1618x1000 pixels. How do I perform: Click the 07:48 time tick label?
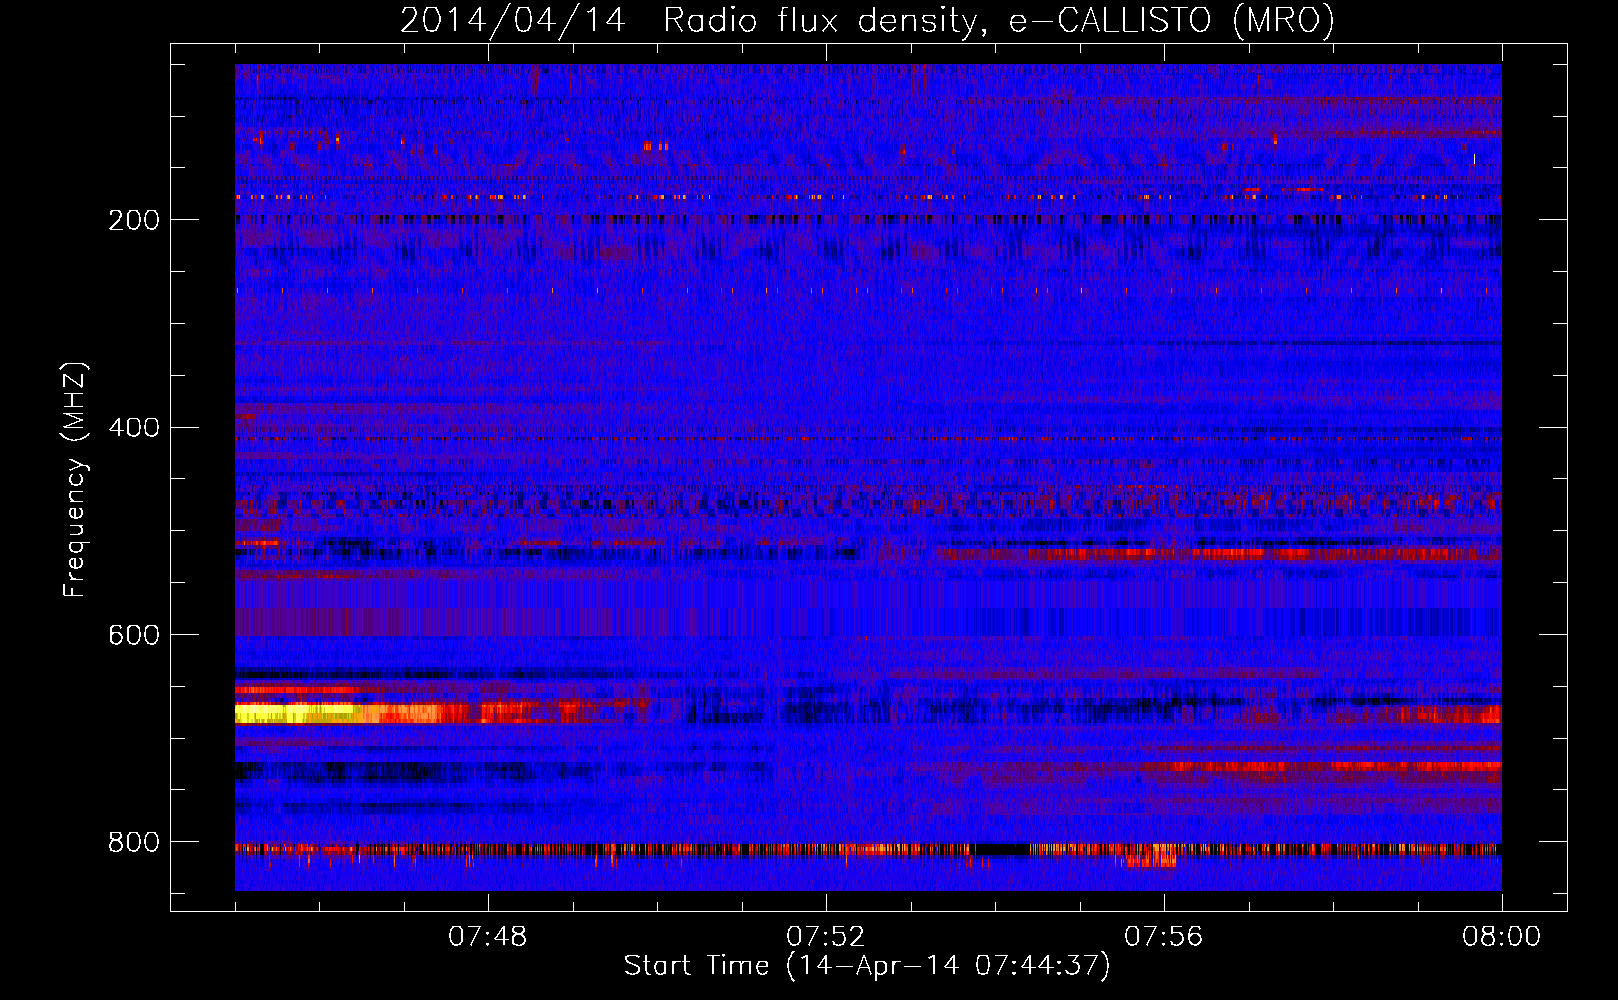488,937
